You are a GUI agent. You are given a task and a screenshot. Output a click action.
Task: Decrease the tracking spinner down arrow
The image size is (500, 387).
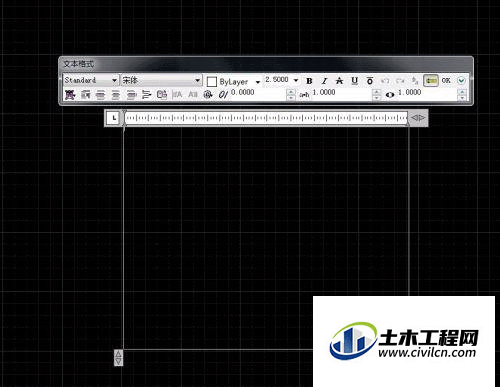377,97
